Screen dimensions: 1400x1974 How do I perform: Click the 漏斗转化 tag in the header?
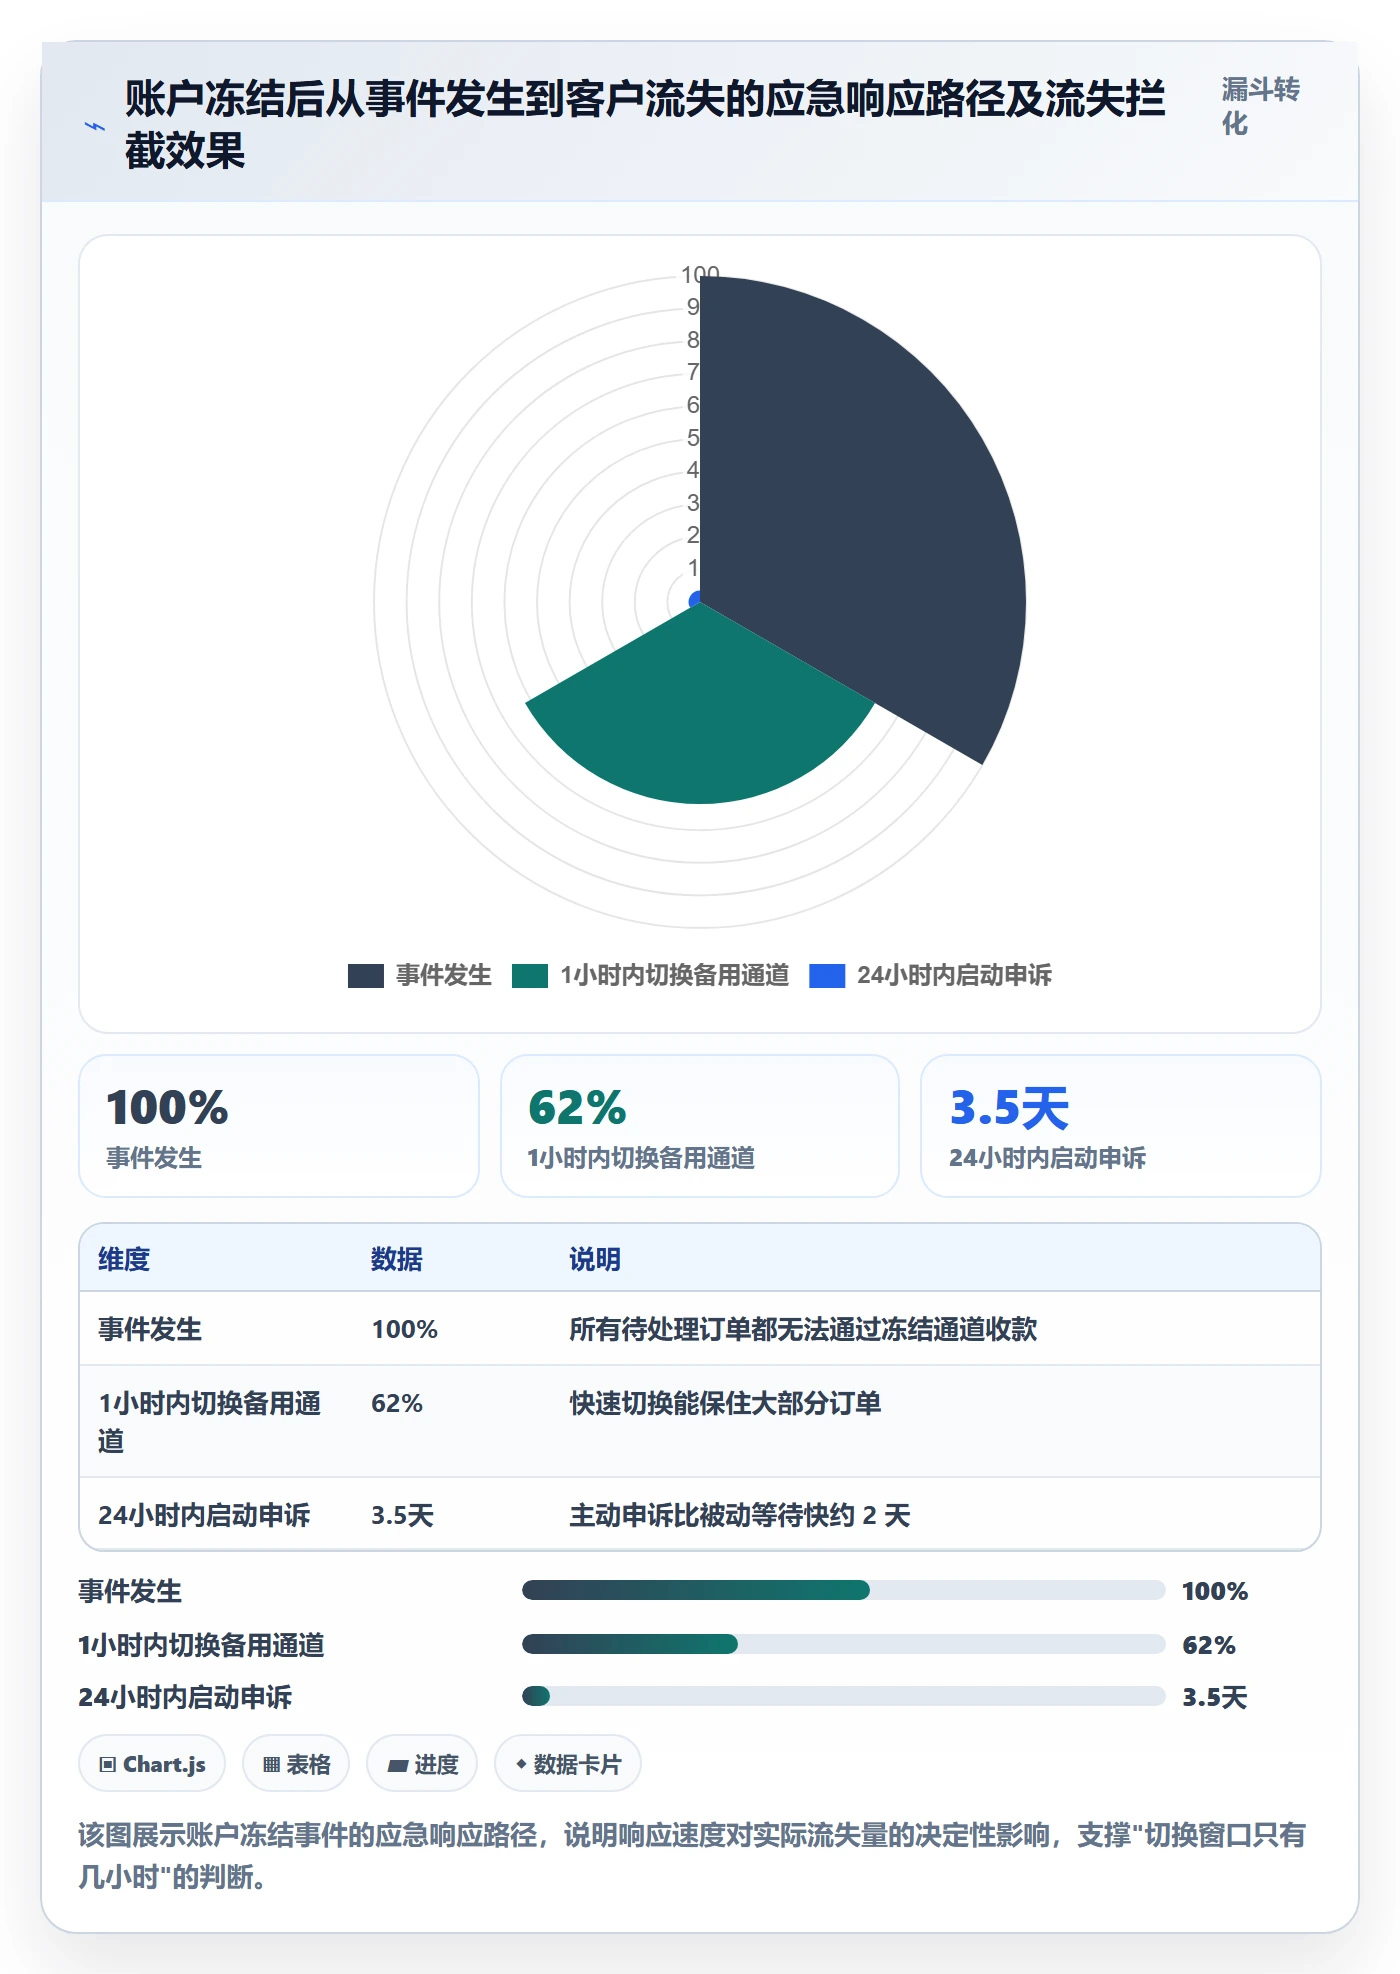[x=1260, y=106]
